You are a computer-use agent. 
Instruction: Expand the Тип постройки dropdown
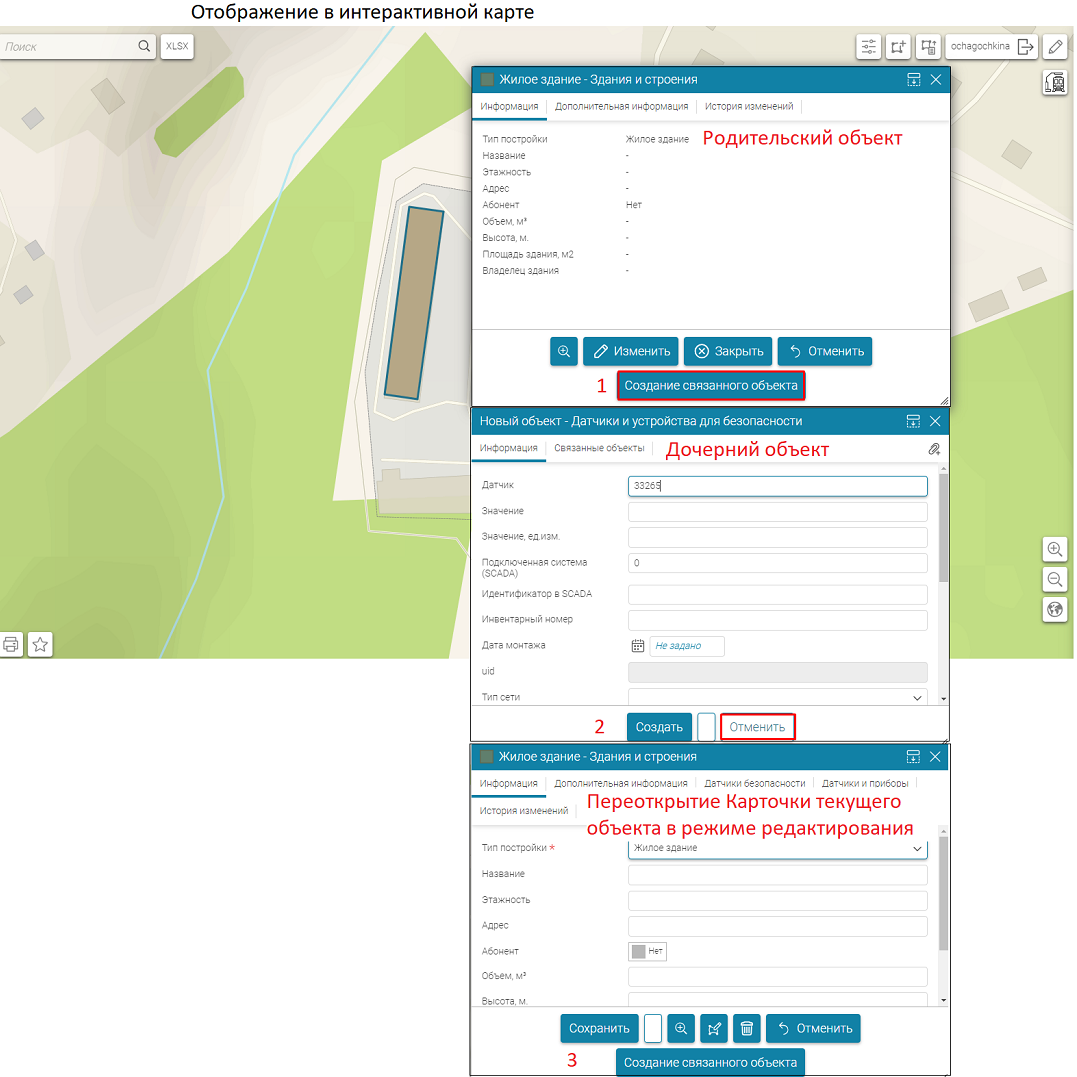[x=777, y=848]
